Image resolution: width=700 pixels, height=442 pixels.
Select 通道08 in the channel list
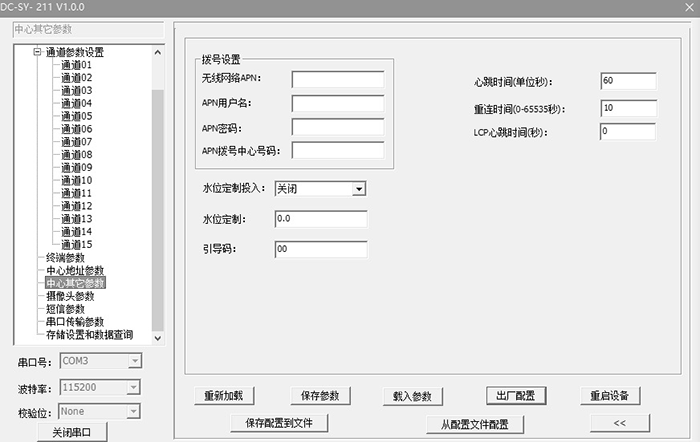pos(76,155)
